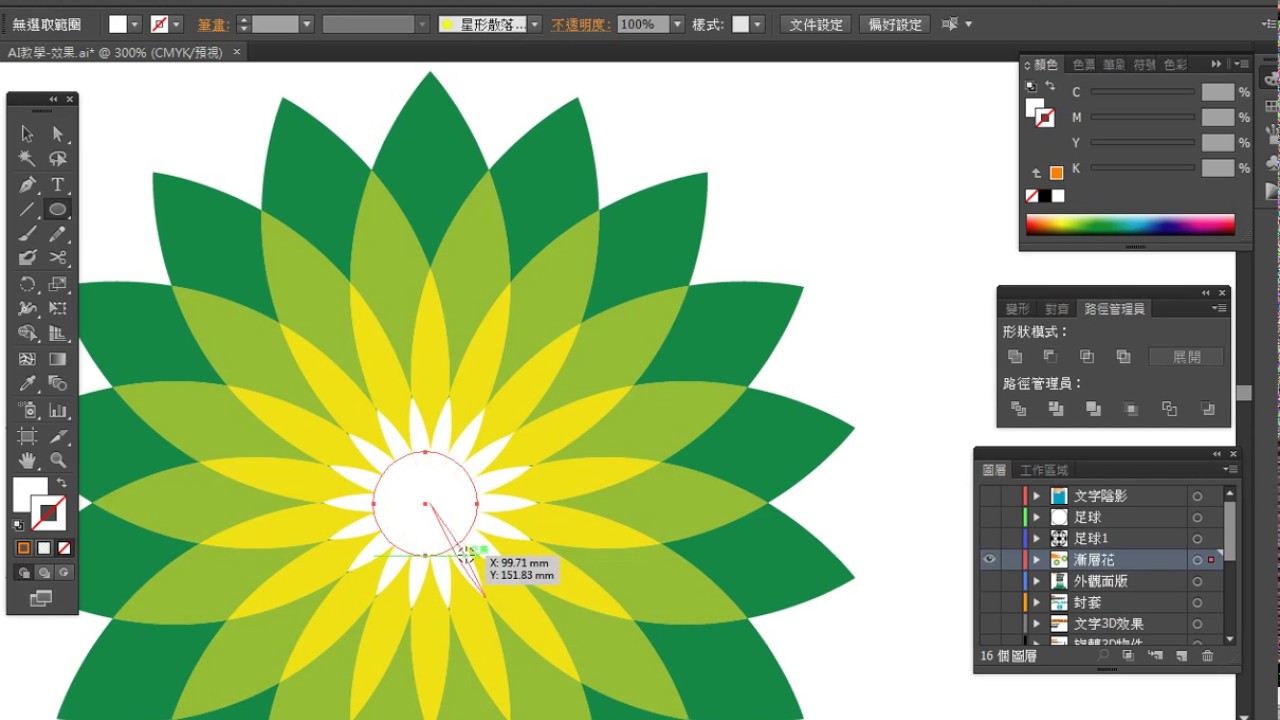1280x720 pixels.
Task: Pick the Paintbrush tool
Action: click(x=27, y=235)
